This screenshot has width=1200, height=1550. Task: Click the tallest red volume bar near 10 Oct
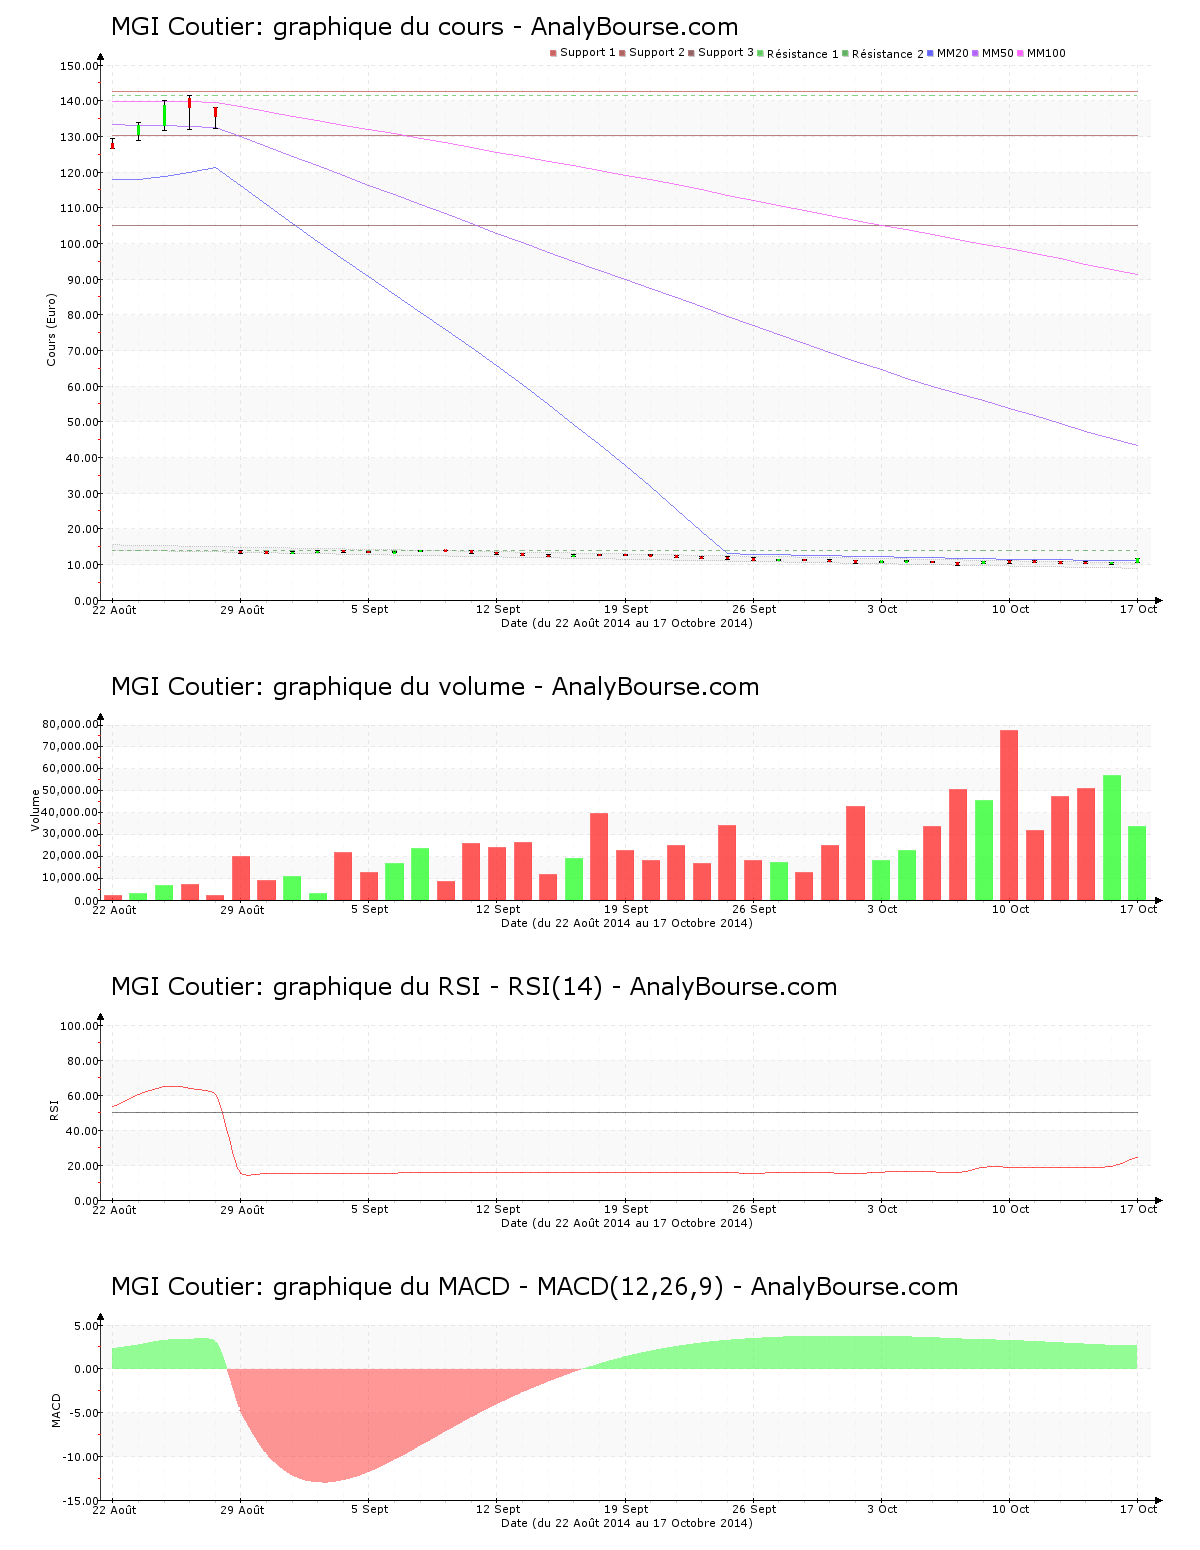pos(1009,815)
